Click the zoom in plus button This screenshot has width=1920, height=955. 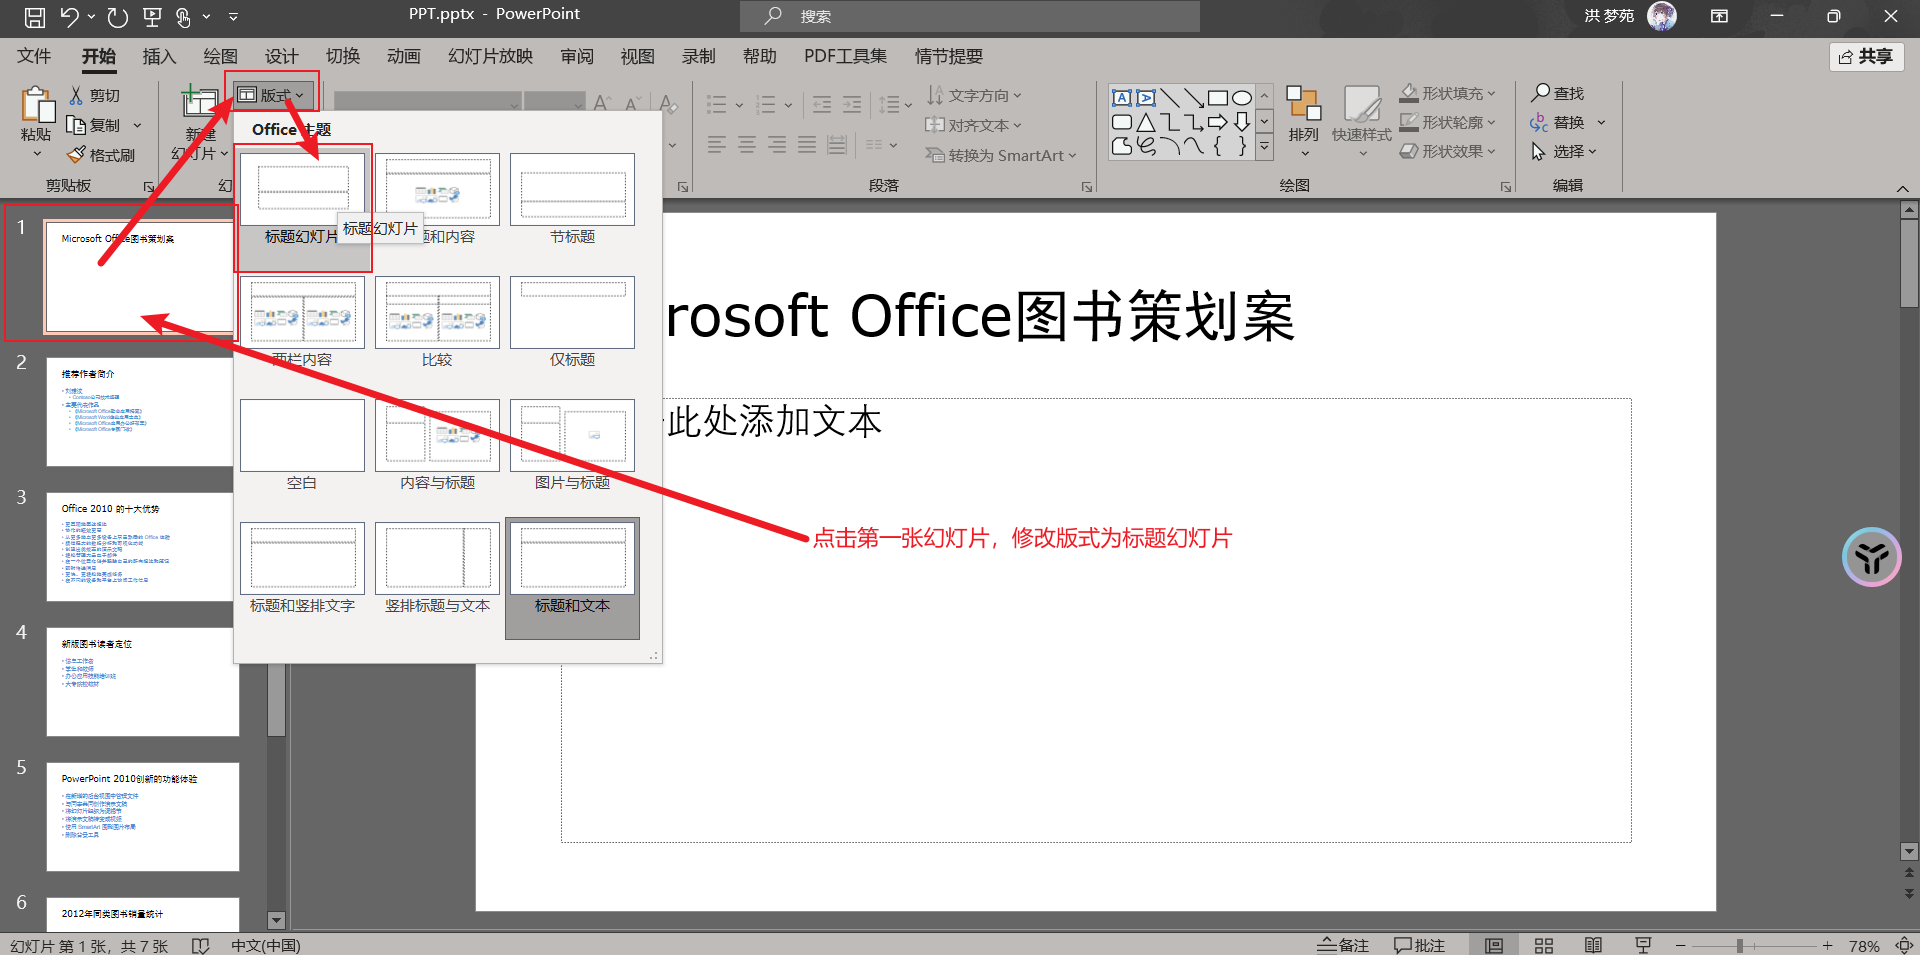pyautogui.click(x=1827, y=945)
